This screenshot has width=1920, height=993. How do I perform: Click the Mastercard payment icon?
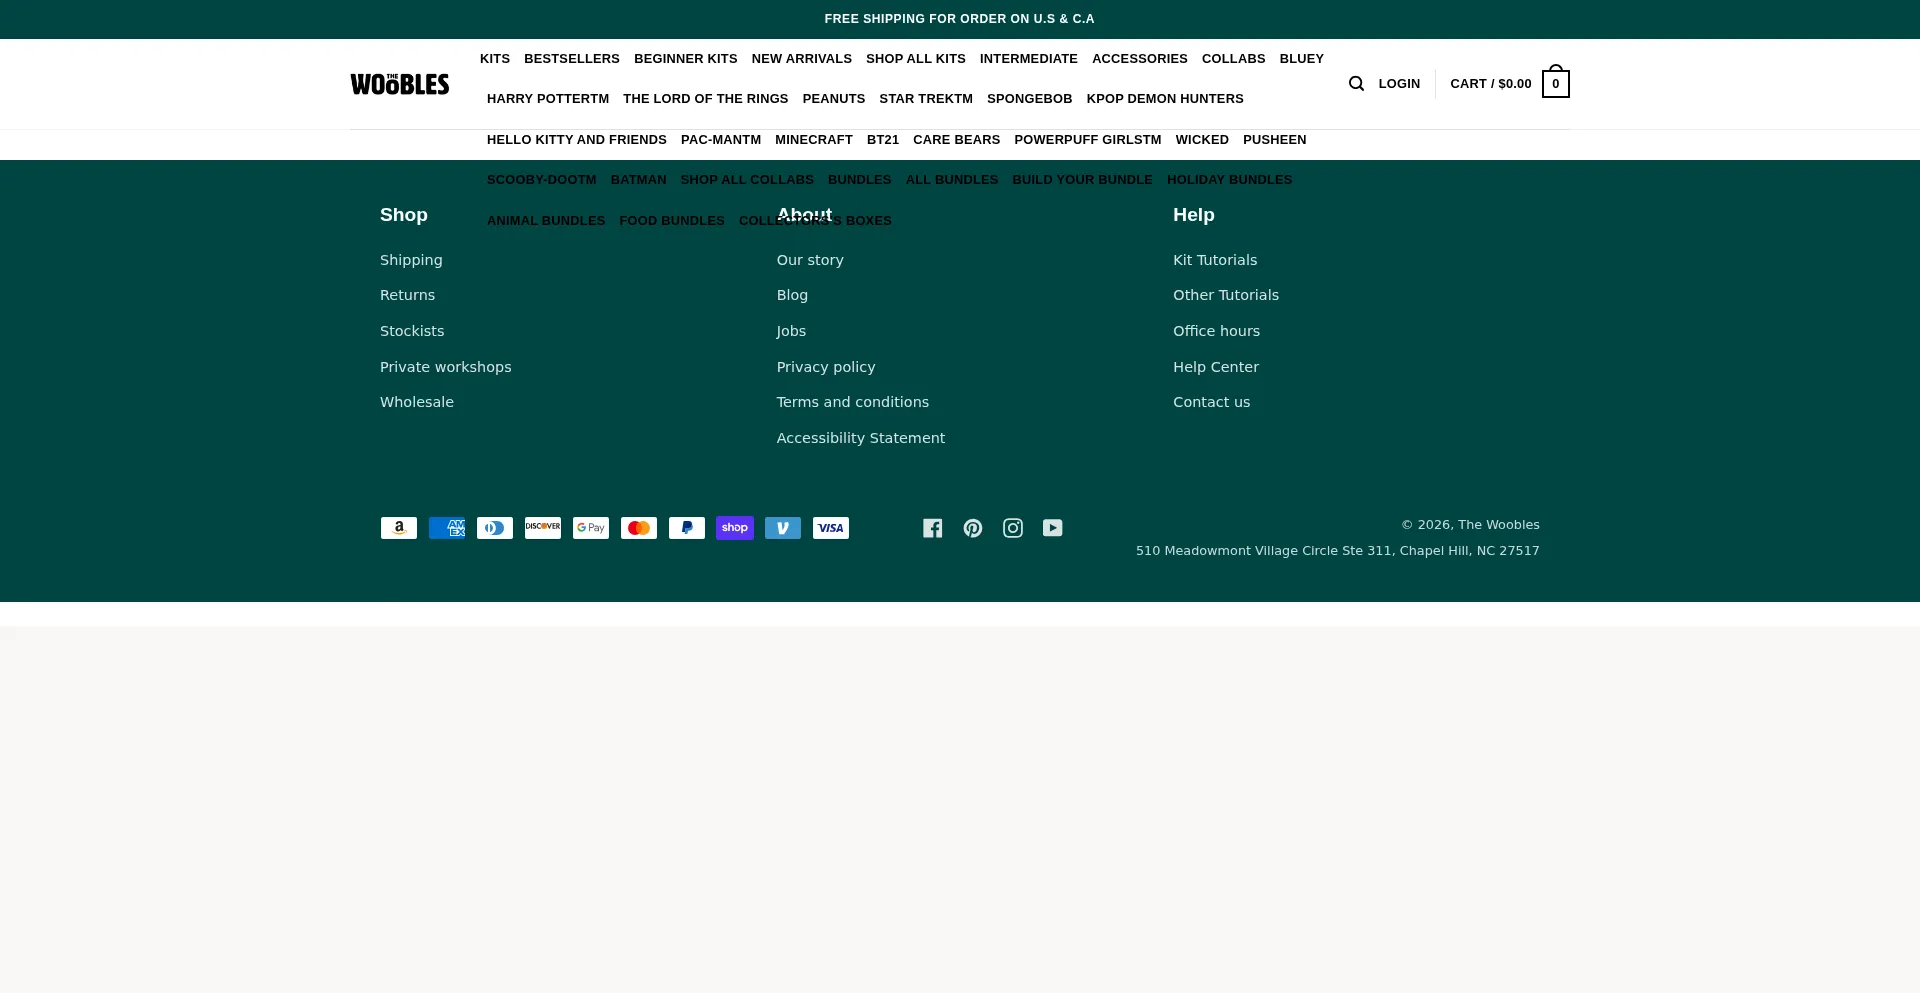[639, 528]
